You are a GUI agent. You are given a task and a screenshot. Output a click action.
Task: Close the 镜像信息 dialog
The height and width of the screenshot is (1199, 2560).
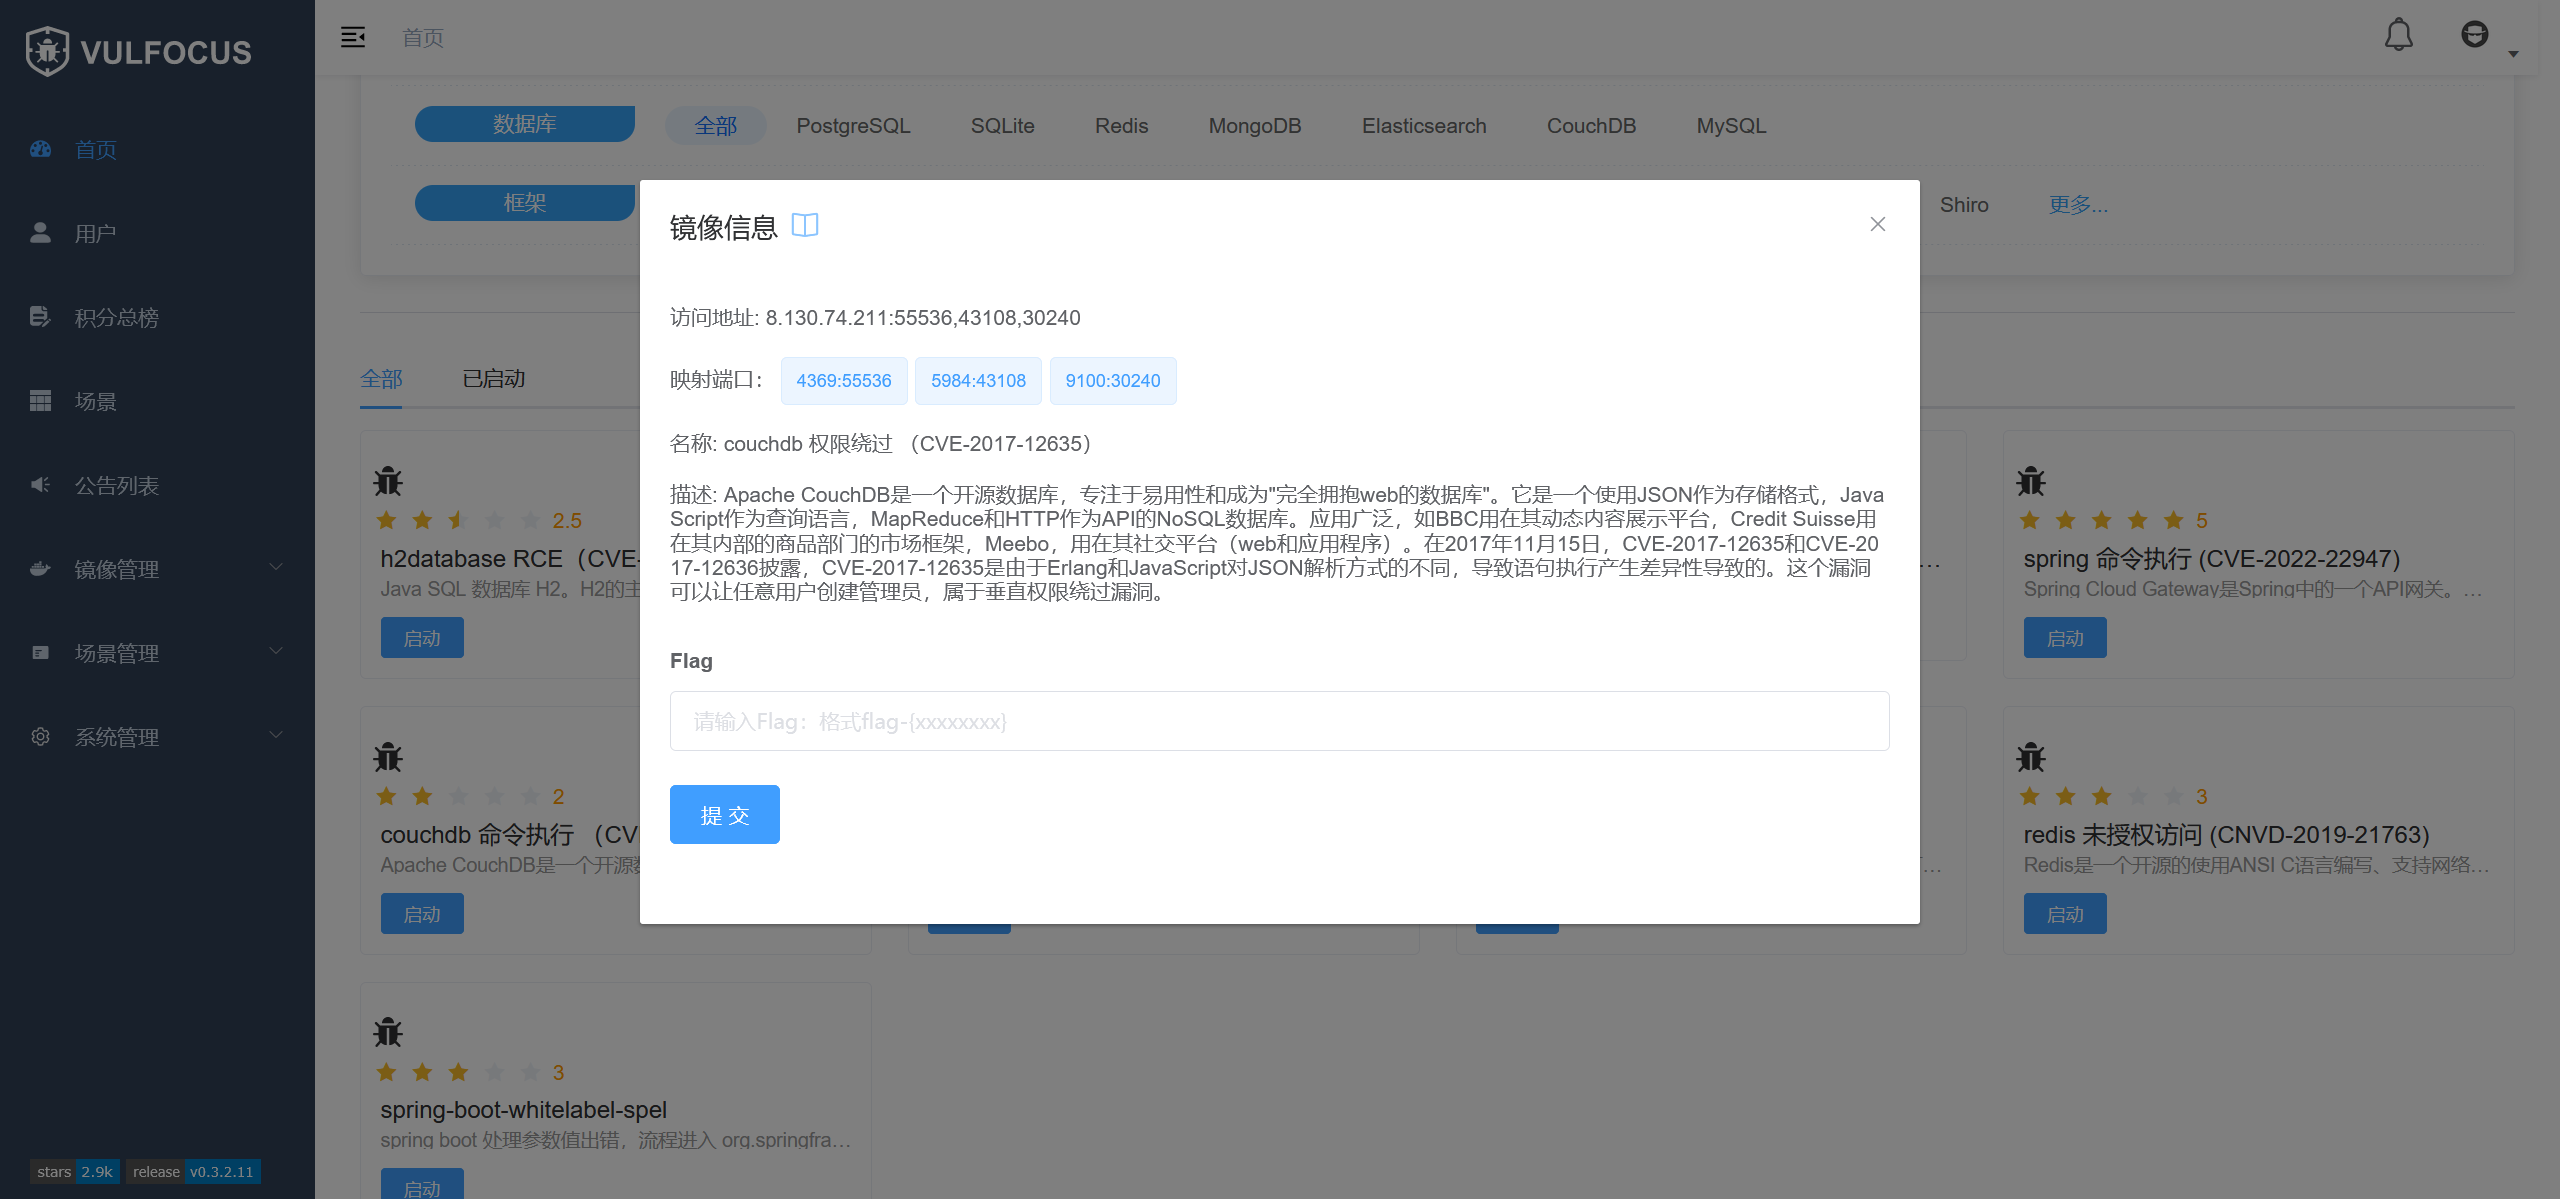(x=1877, y=224)
